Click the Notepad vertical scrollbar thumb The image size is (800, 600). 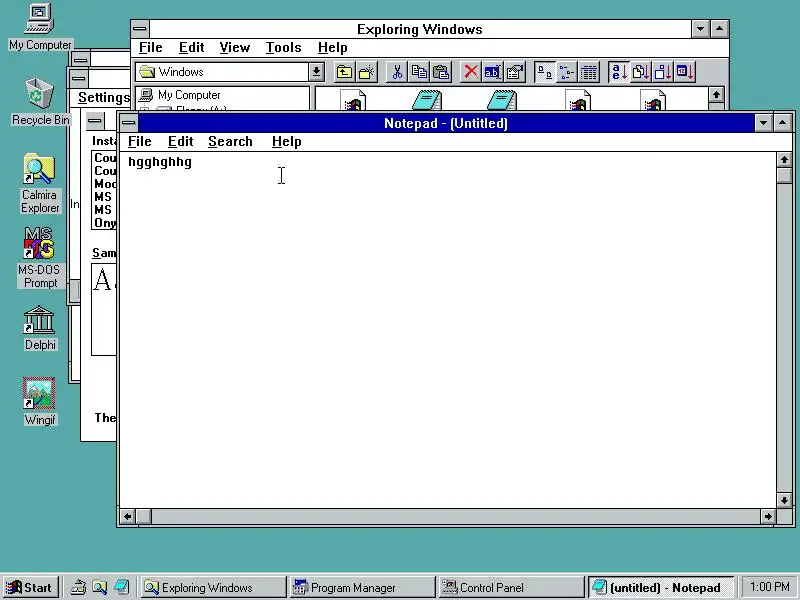(x=784, y=175)
